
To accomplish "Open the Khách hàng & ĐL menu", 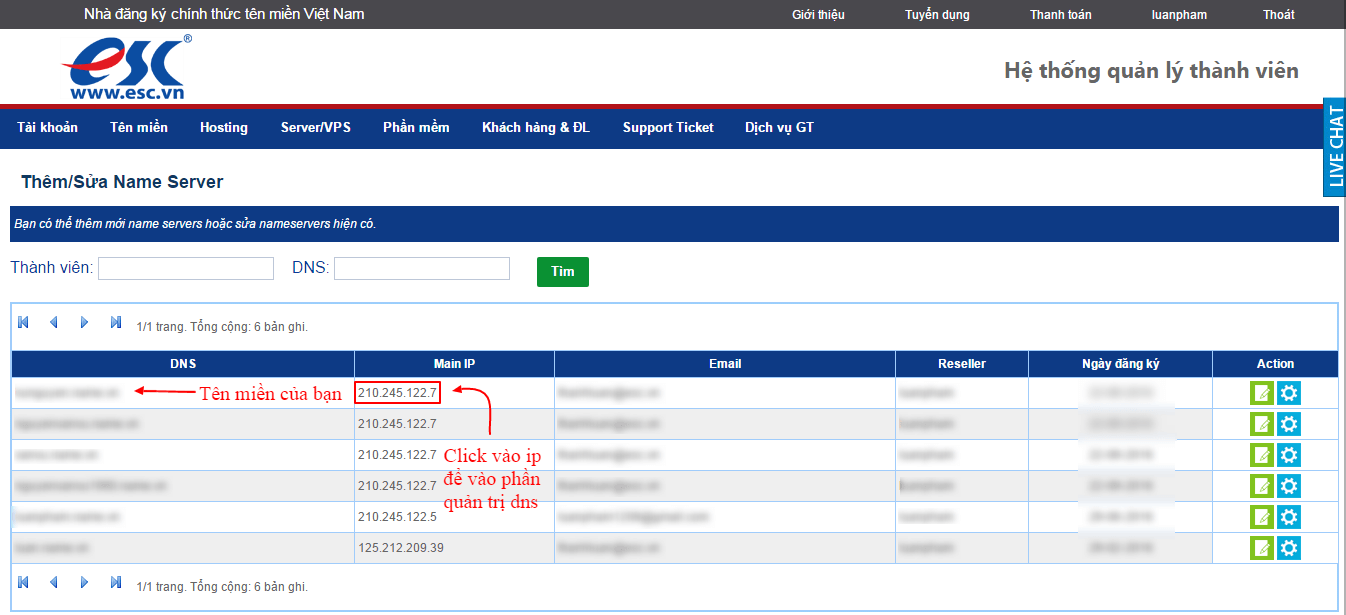I will [536, 127].
